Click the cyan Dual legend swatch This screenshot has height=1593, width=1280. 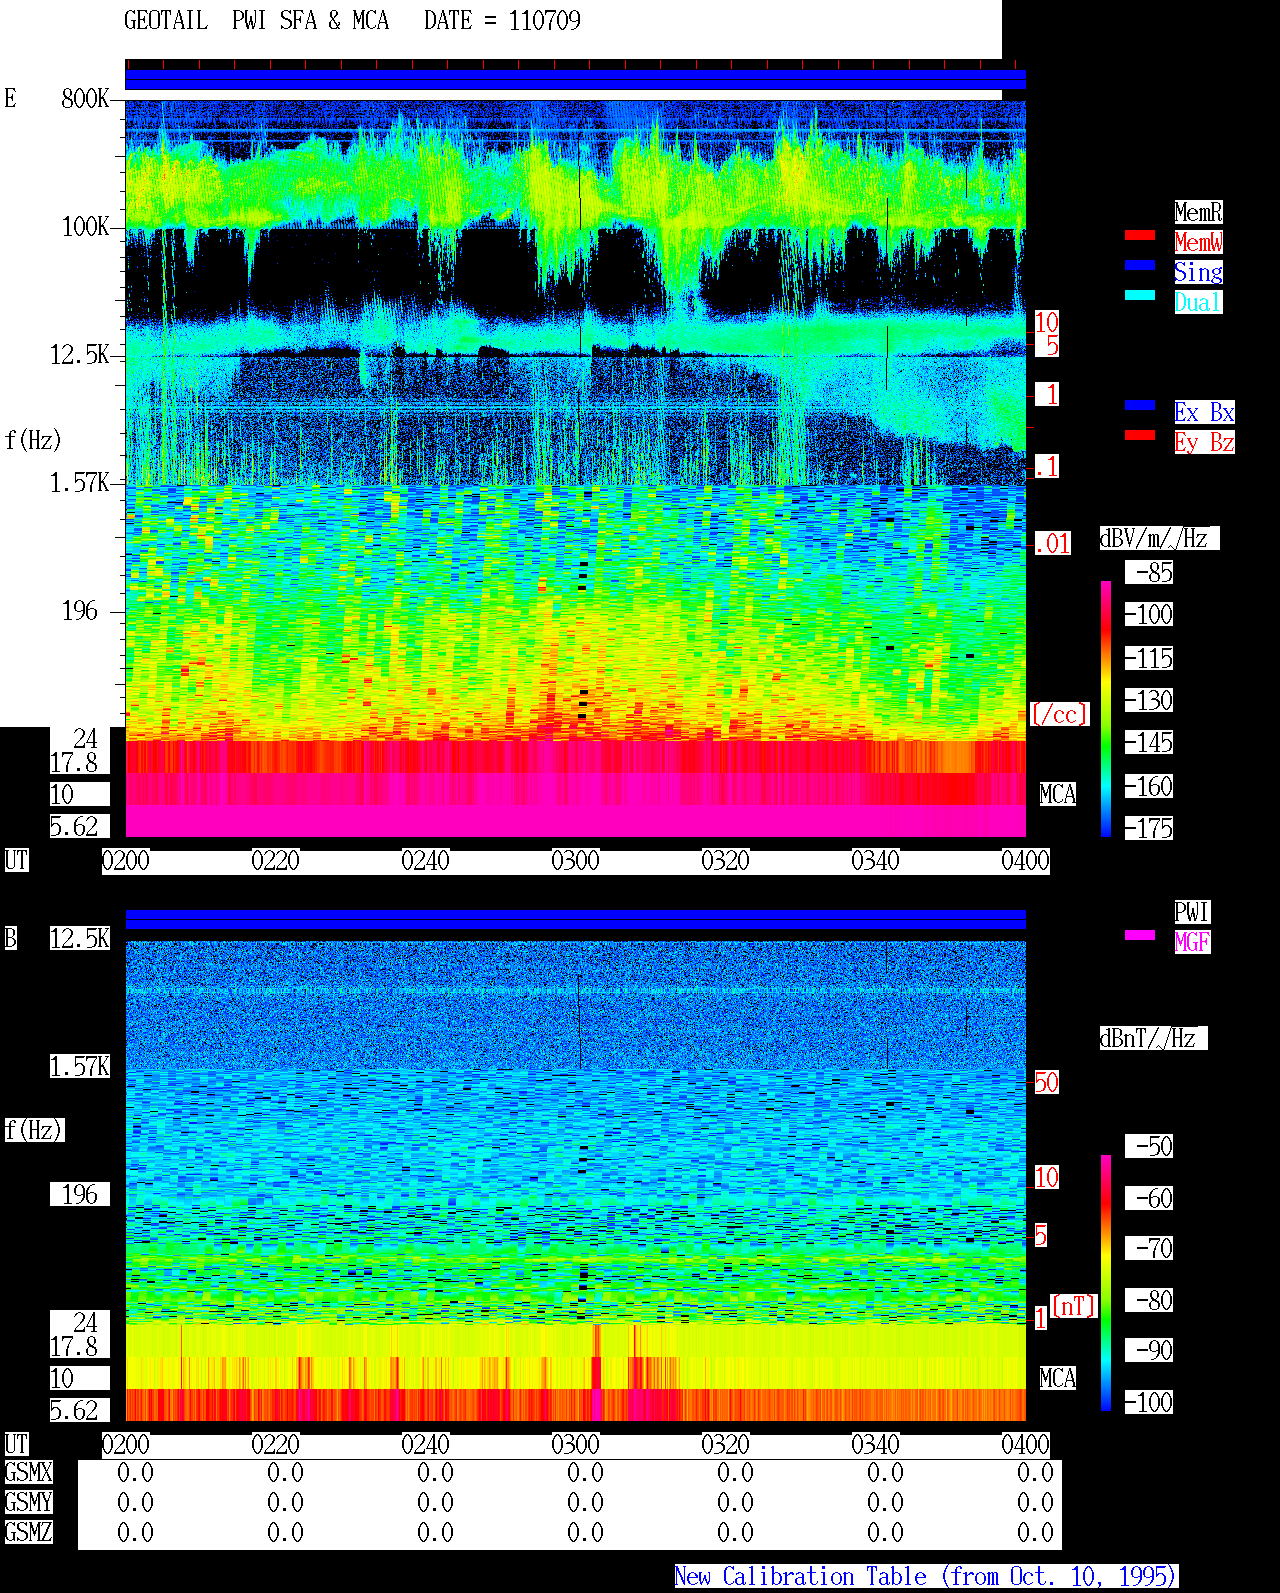(x=1140, y=295)
